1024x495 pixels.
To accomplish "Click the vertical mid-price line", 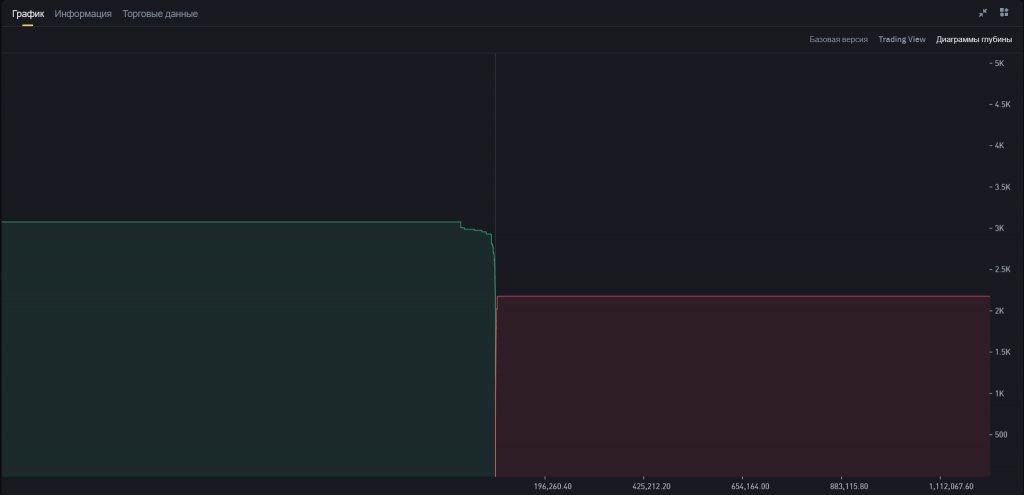I will (x=495, y=150).
